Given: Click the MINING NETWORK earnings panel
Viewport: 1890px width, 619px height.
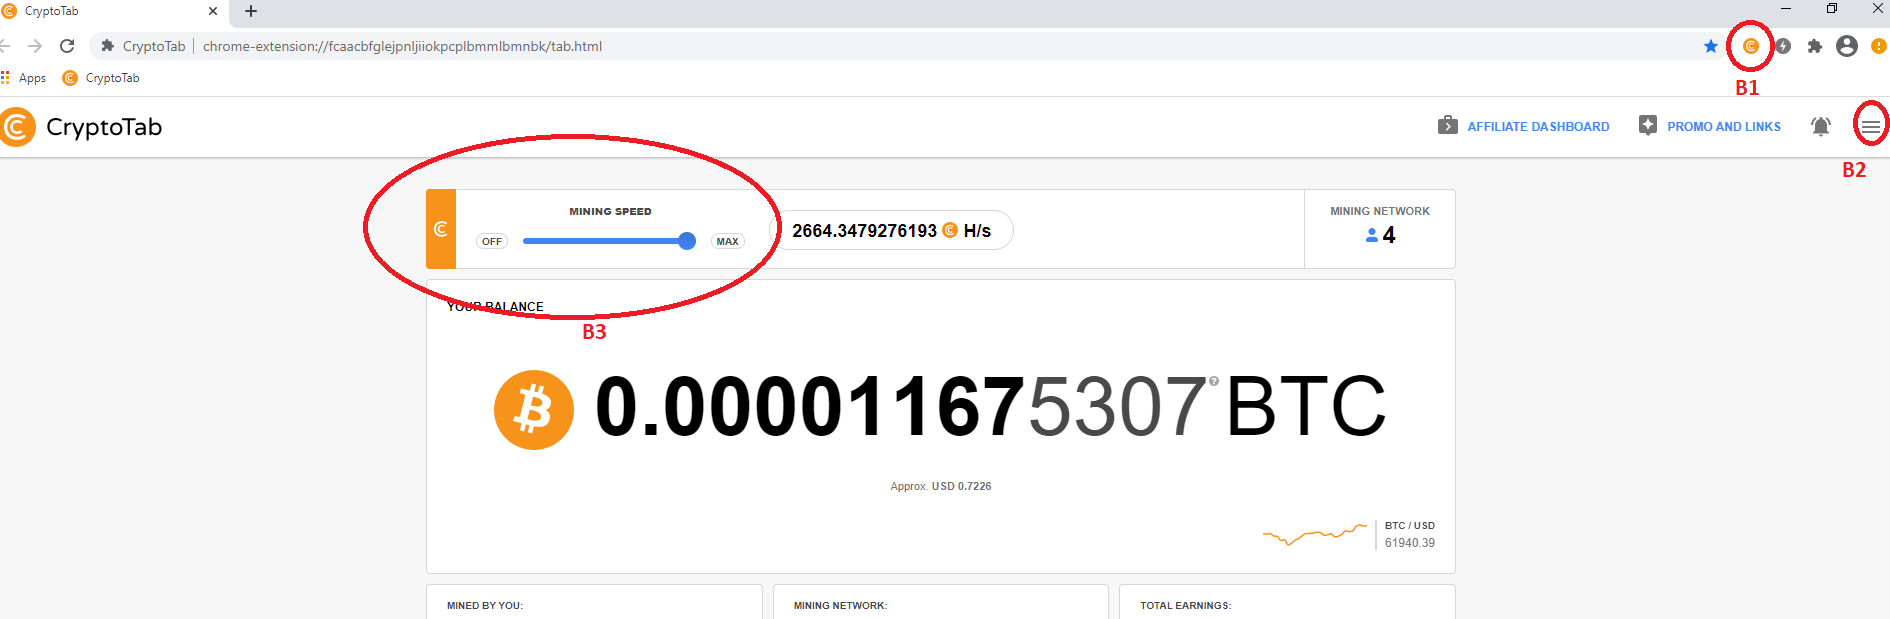Looking at the screenshot, I should point(941,602).
